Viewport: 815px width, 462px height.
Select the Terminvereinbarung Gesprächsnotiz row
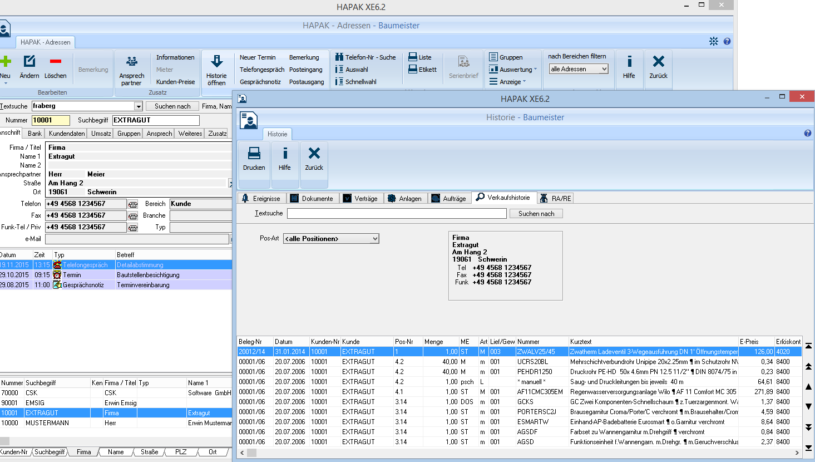(116, 285)
